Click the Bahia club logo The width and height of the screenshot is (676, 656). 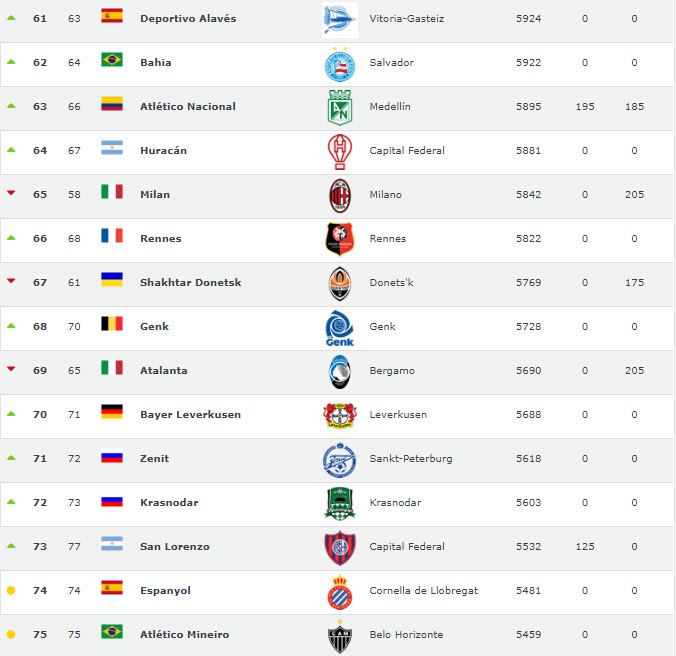click(x=340, y=65)
